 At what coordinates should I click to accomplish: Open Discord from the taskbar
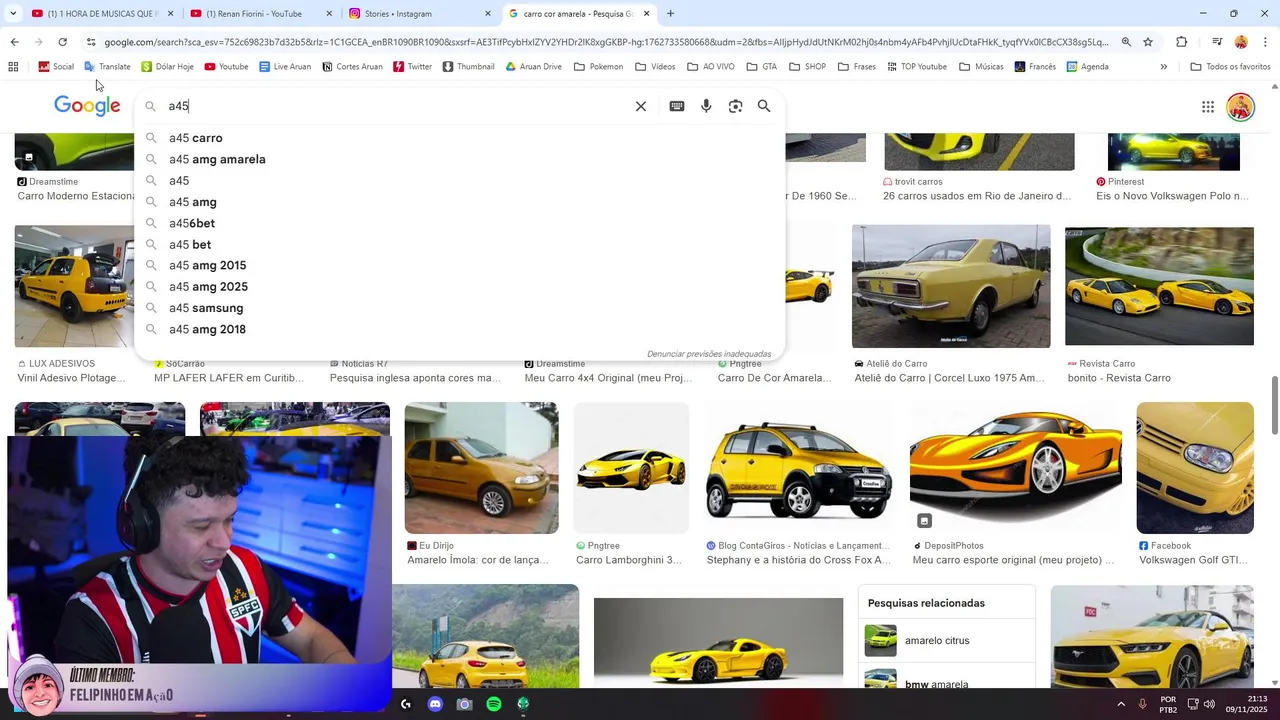tap(435, 704)
